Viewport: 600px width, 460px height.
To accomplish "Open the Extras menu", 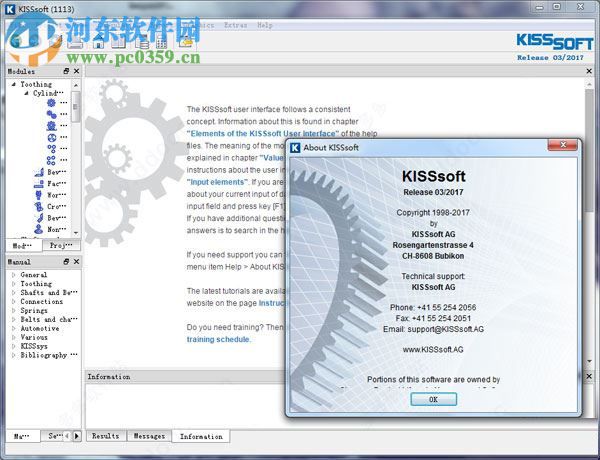I will 235,25.
